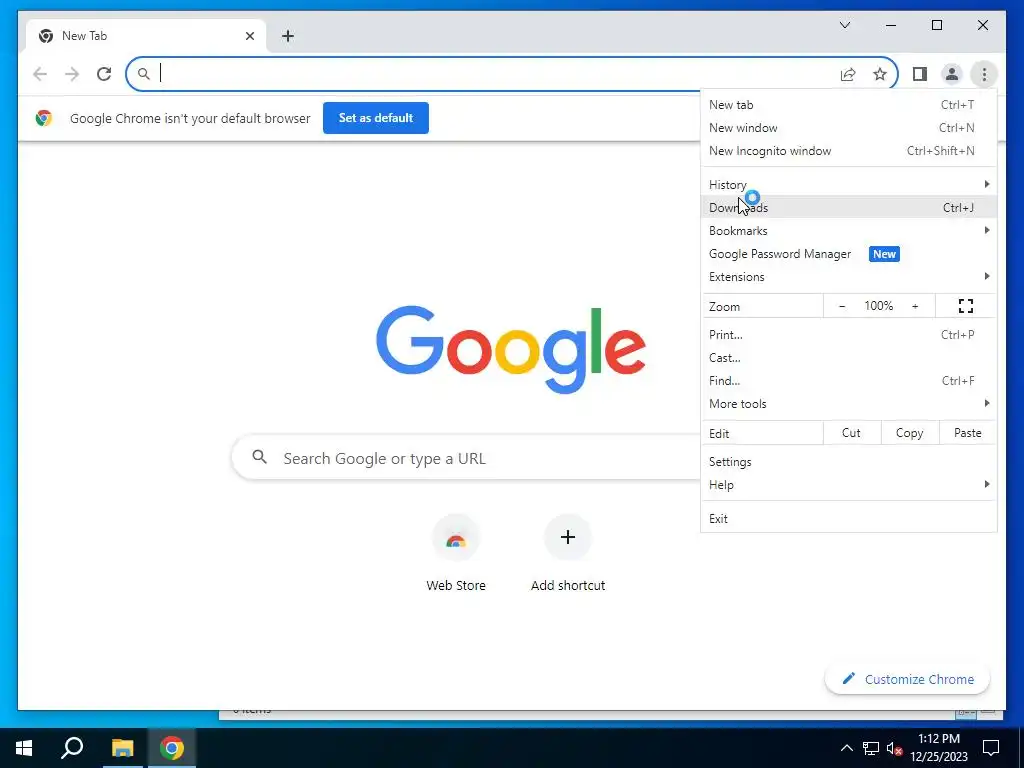Open the notification center icon
Viewport: 1024px width, 768px height.
click(x=991, y=748)
